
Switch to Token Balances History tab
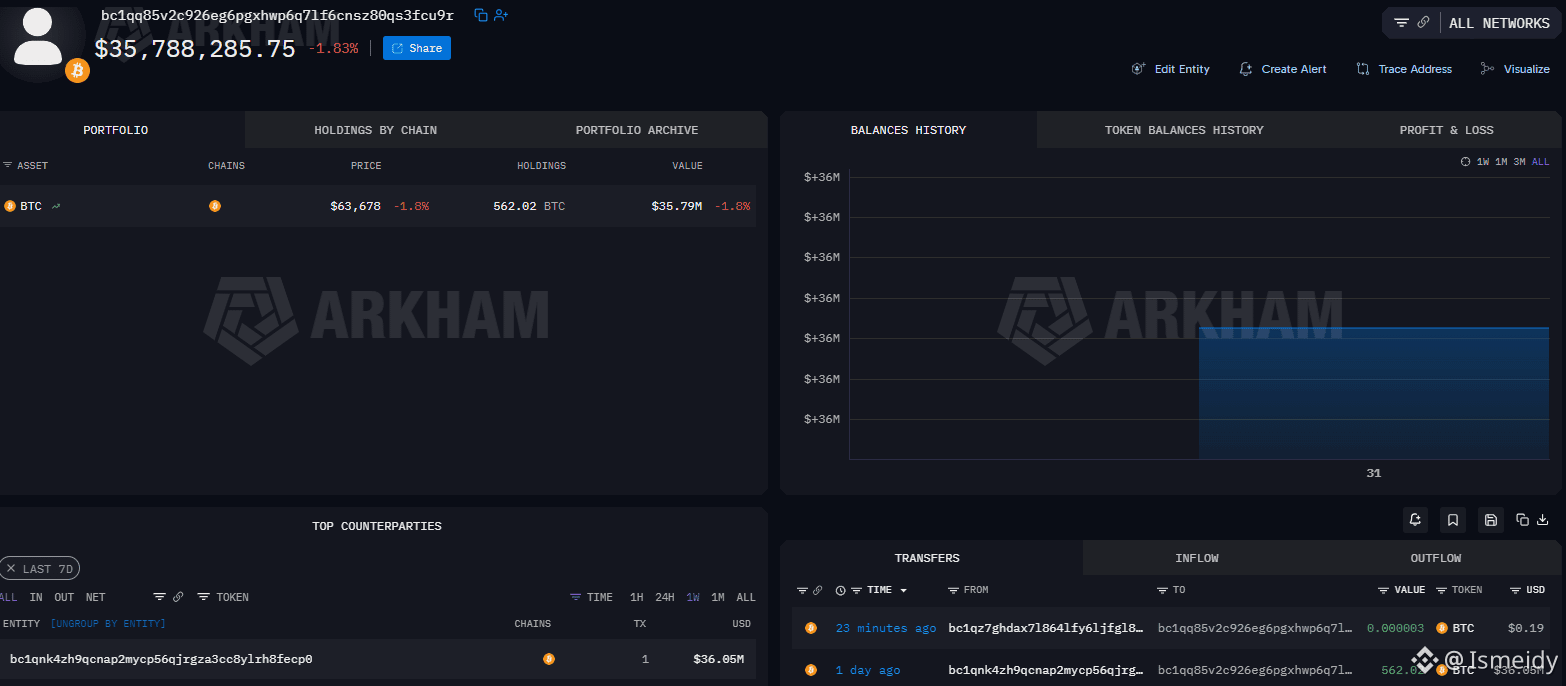click(x=1184, y=130)
